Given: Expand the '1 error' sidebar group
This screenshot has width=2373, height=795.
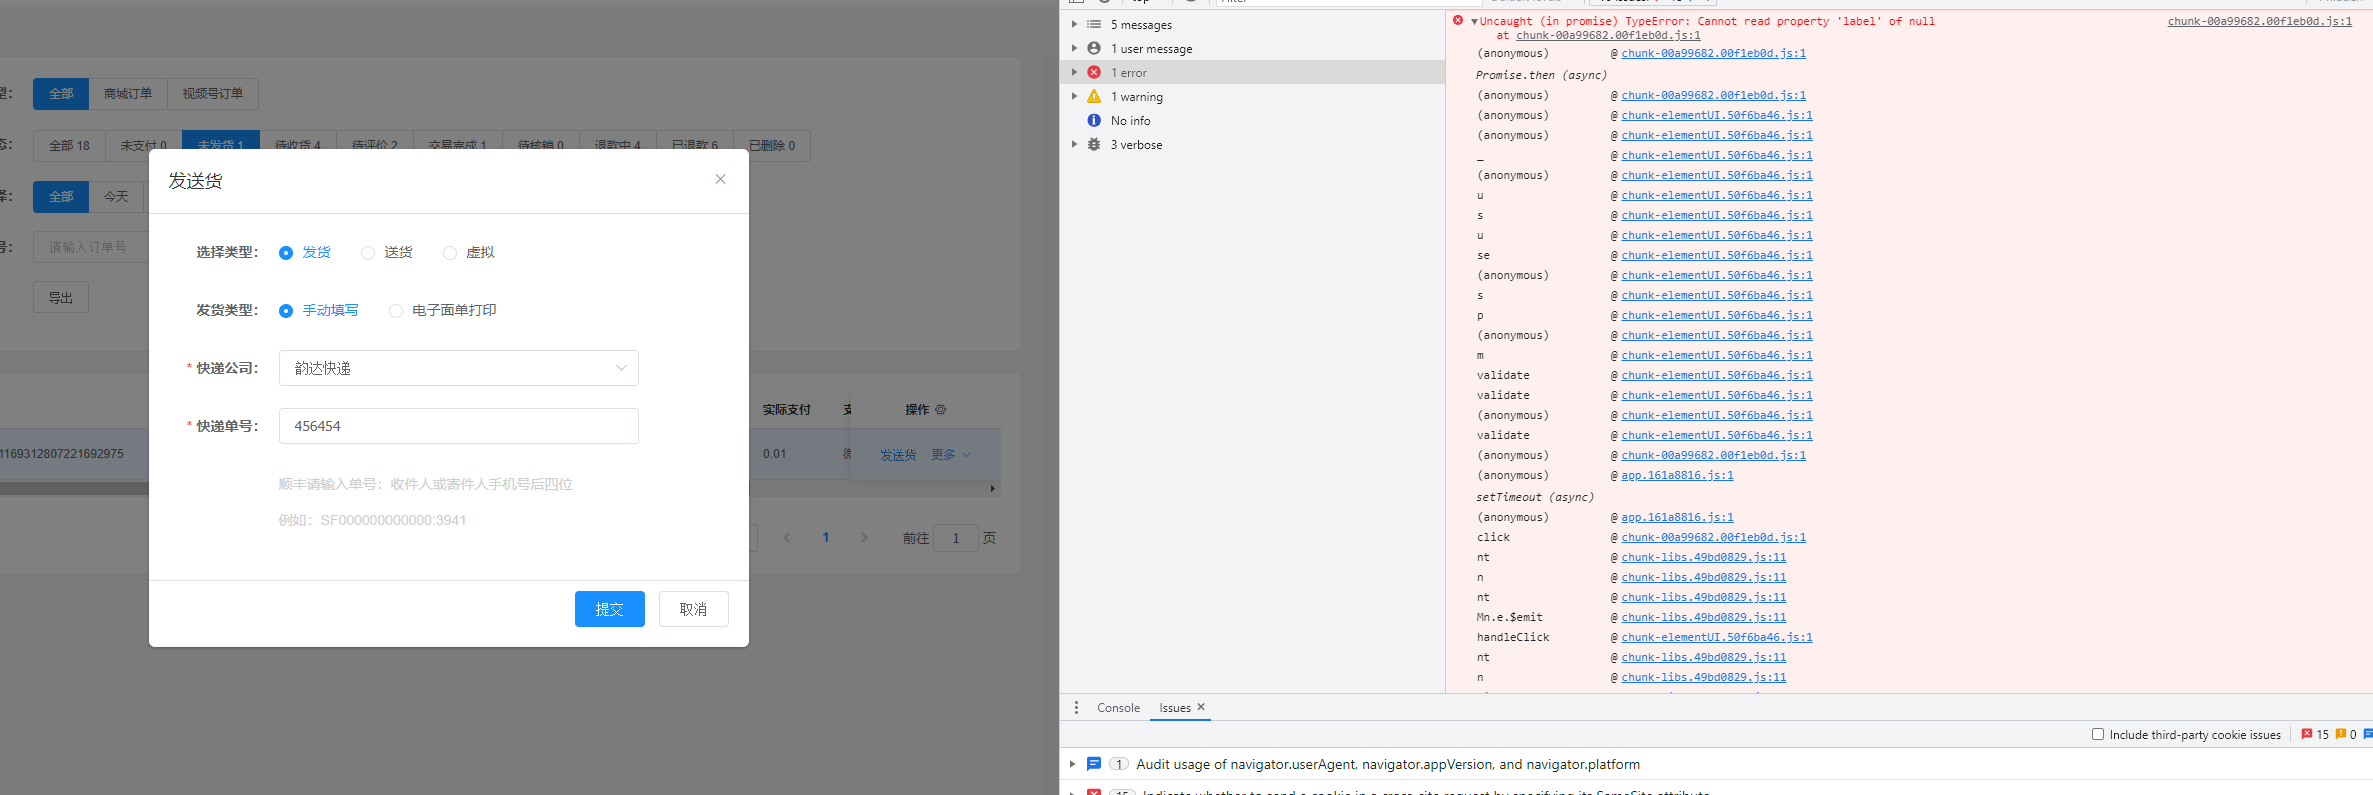Looking at the screenshot, I should click(1074, 72).
